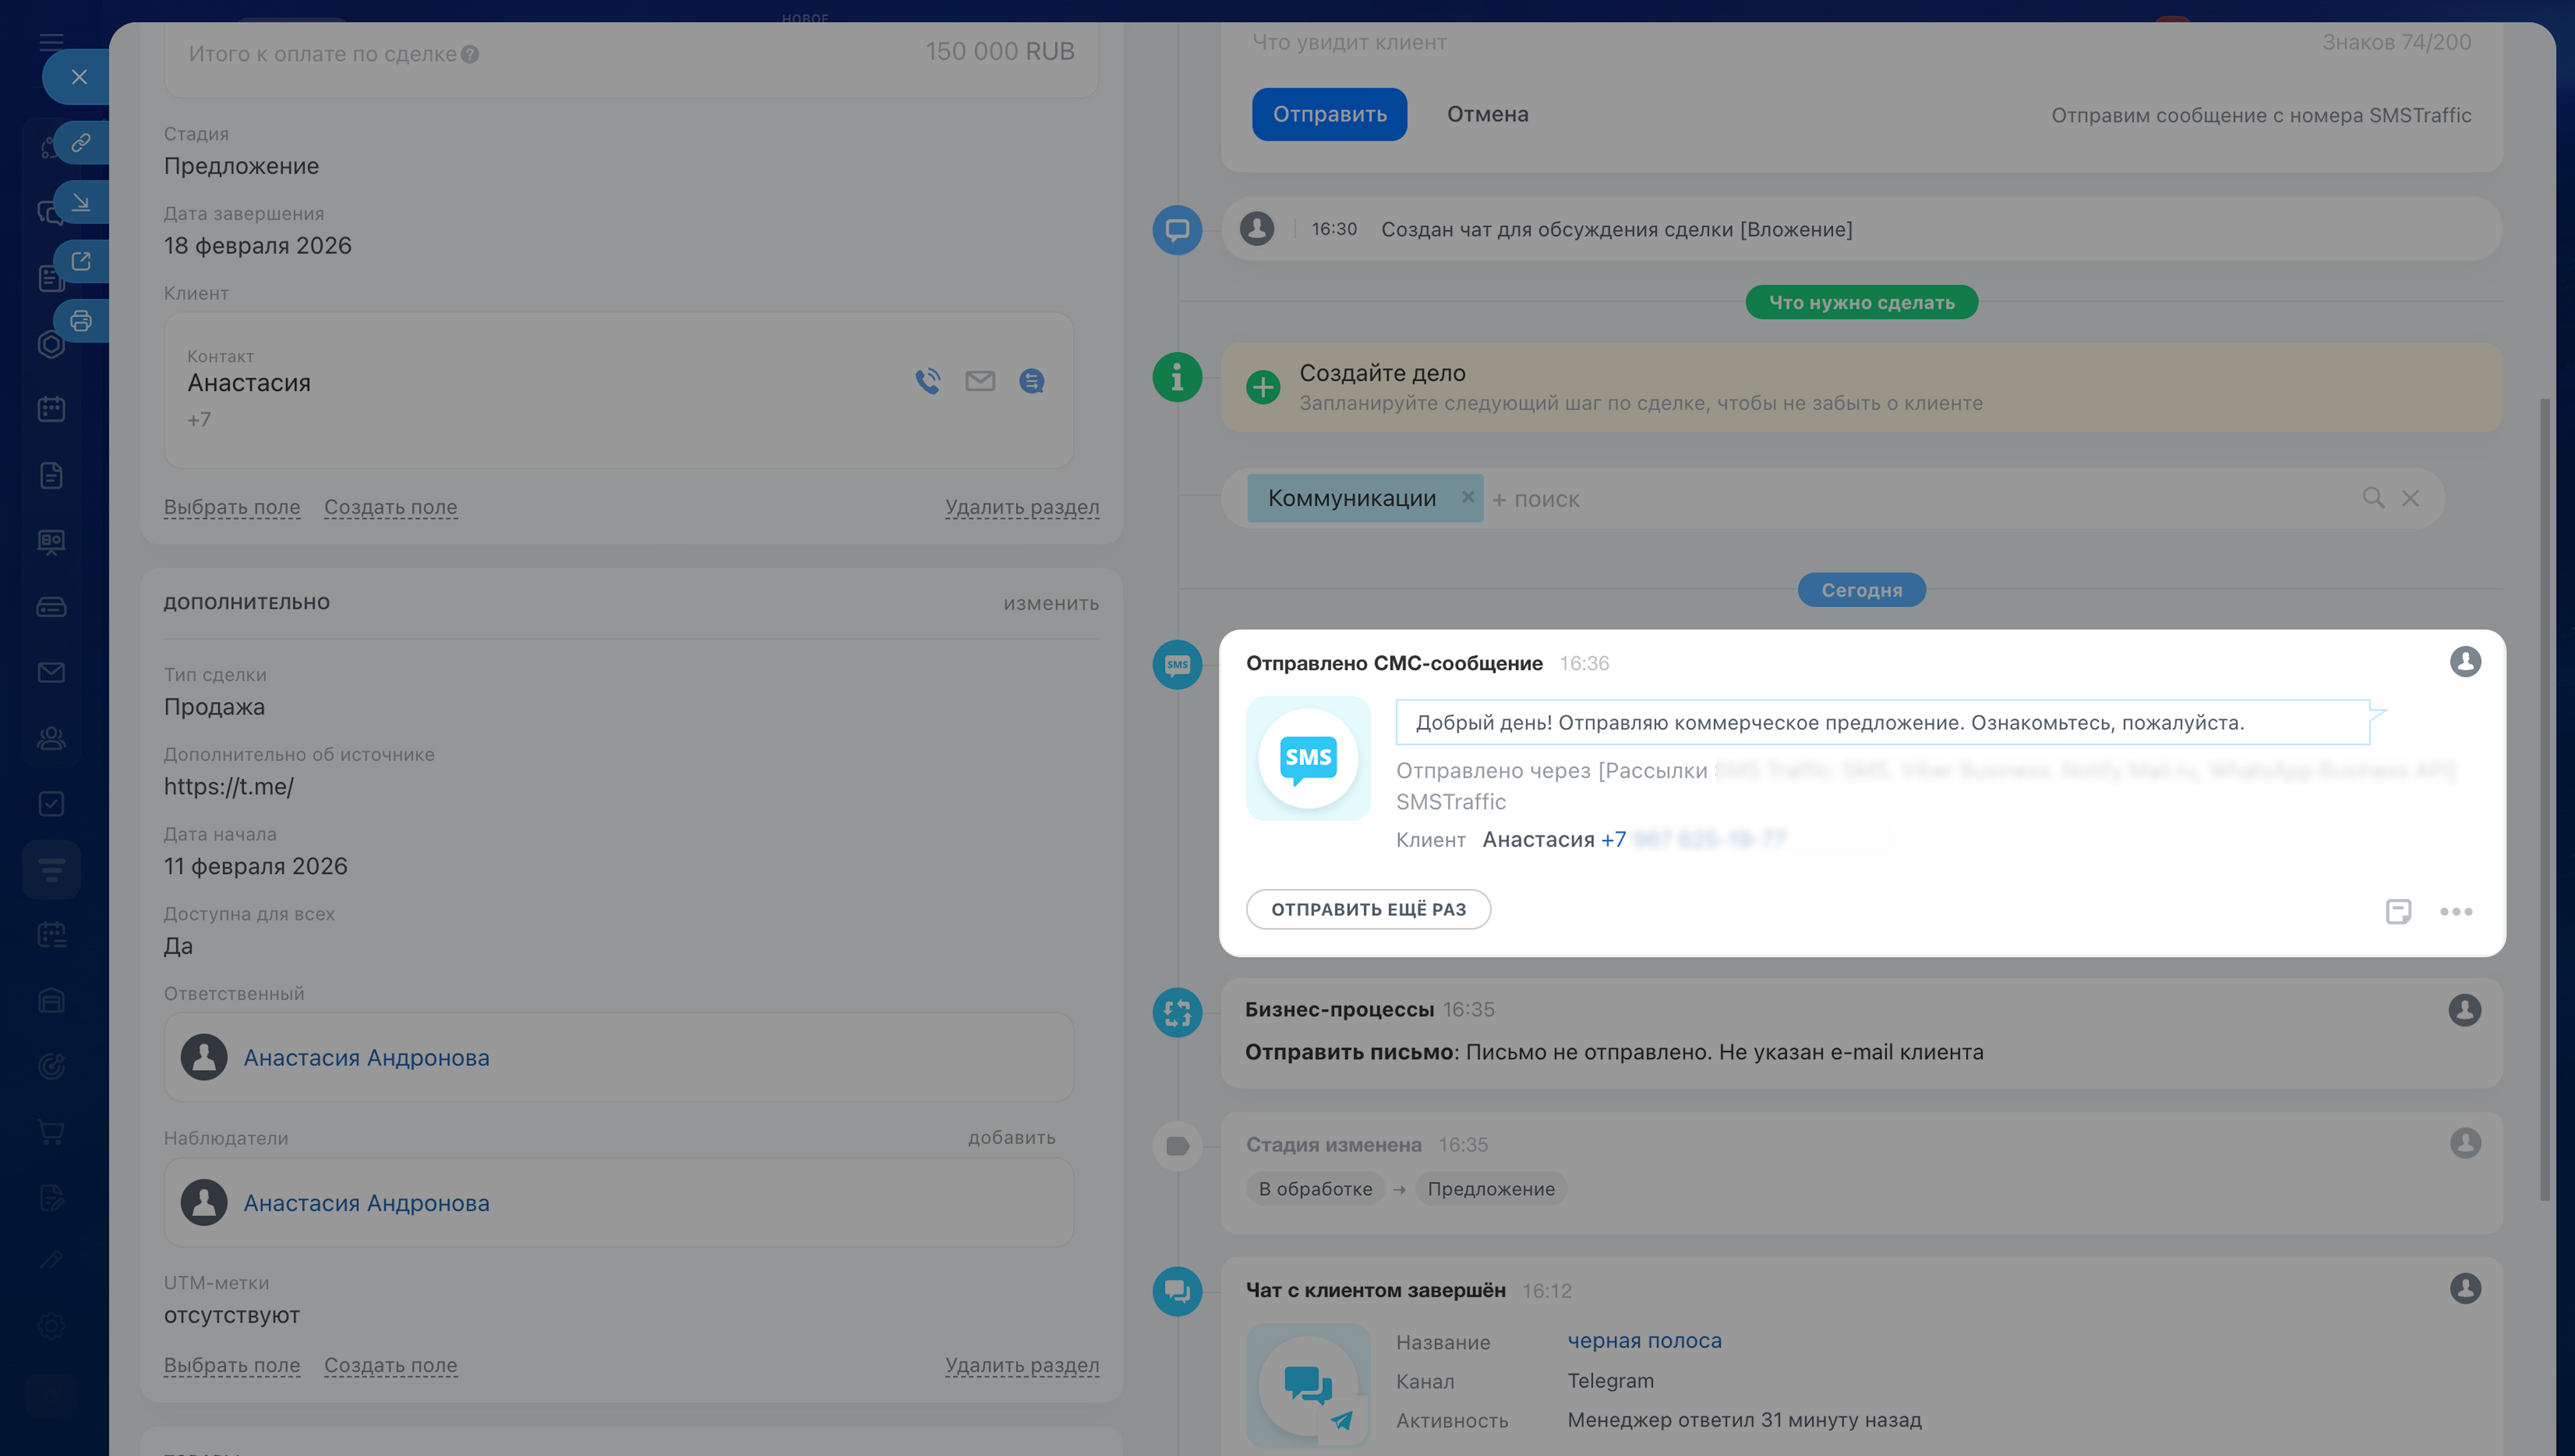Click добавить next to Наблюдатели

pos(1010,1137)
